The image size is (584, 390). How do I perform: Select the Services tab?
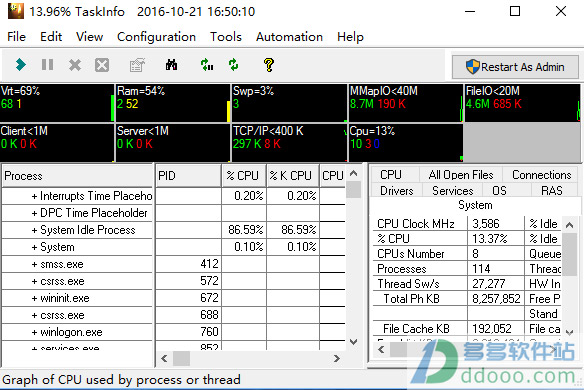453,191
